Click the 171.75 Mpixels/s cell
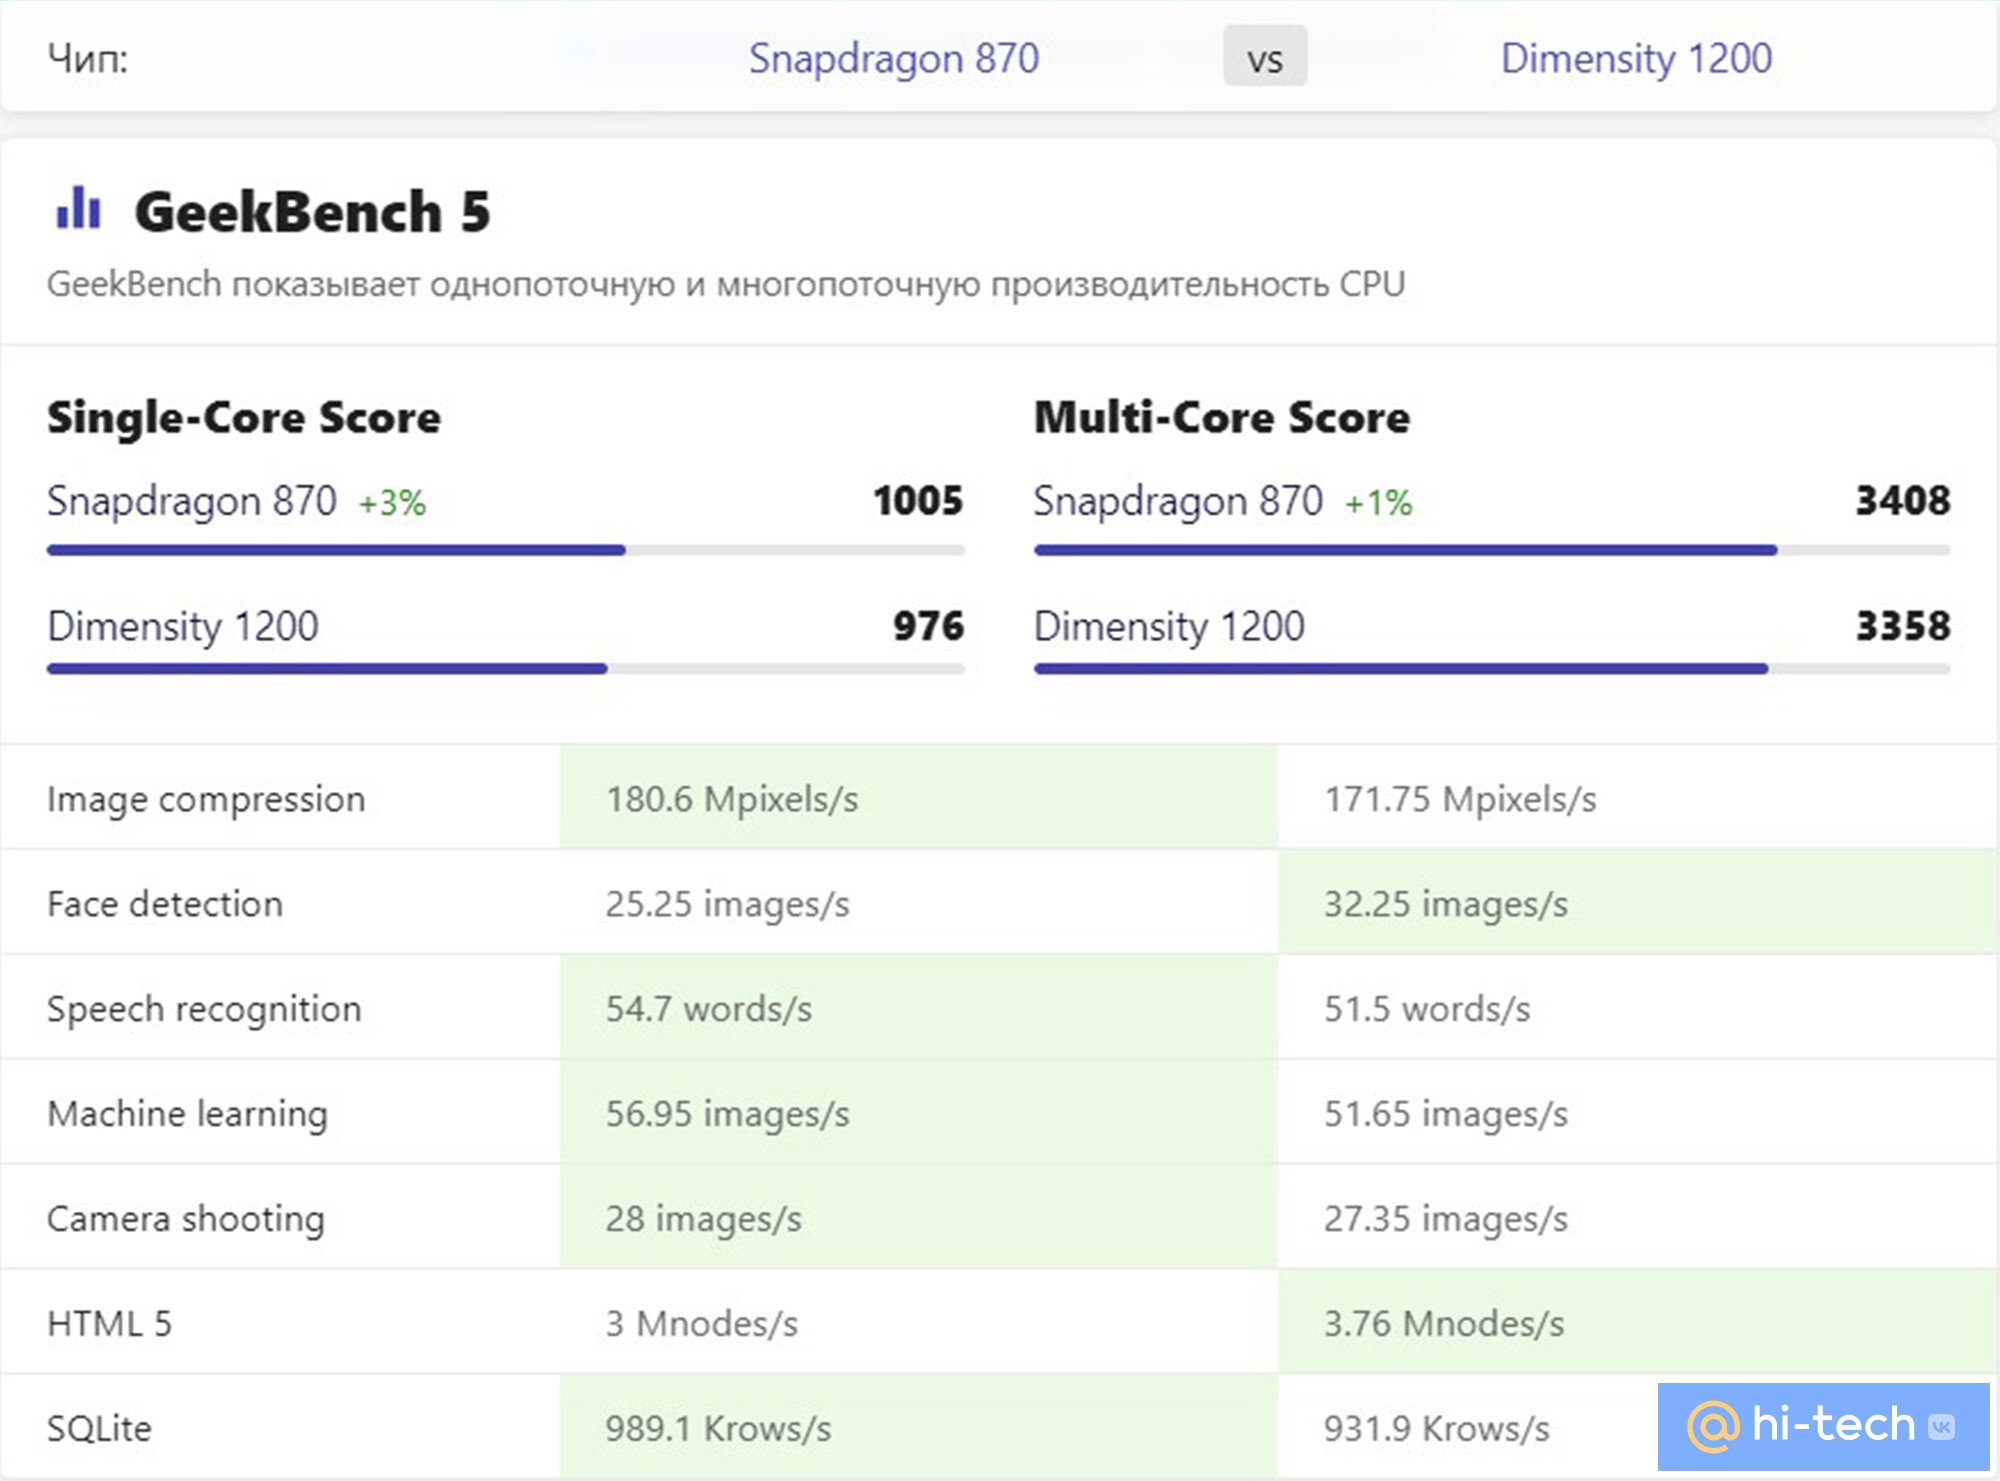 [x=1638, y=797]
